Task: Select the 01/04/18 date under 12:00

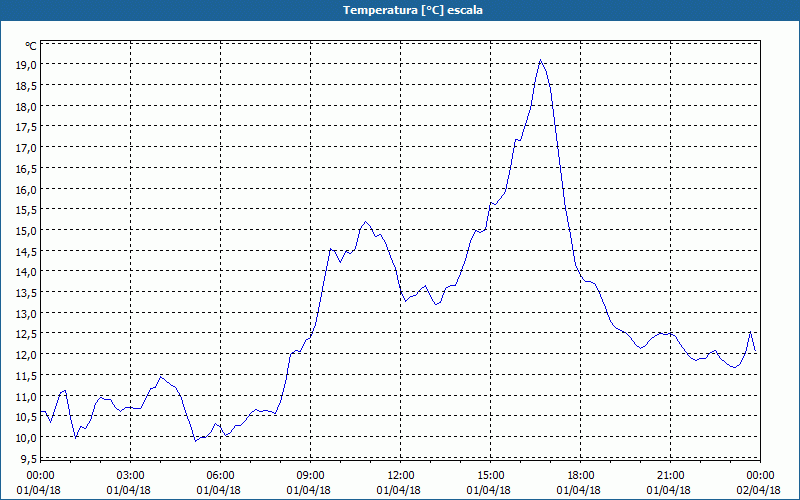Action: [x=398, y=490]
